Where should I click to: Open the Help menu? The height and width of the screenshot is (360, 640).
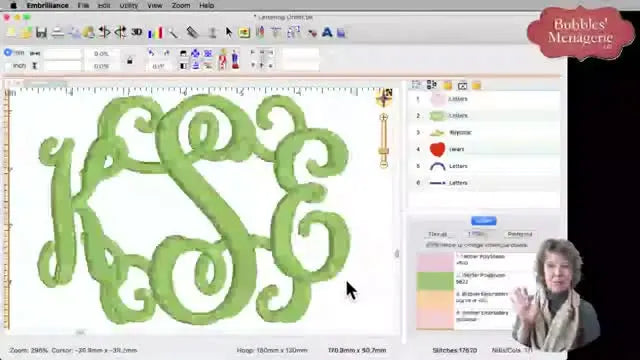point(207,5)
